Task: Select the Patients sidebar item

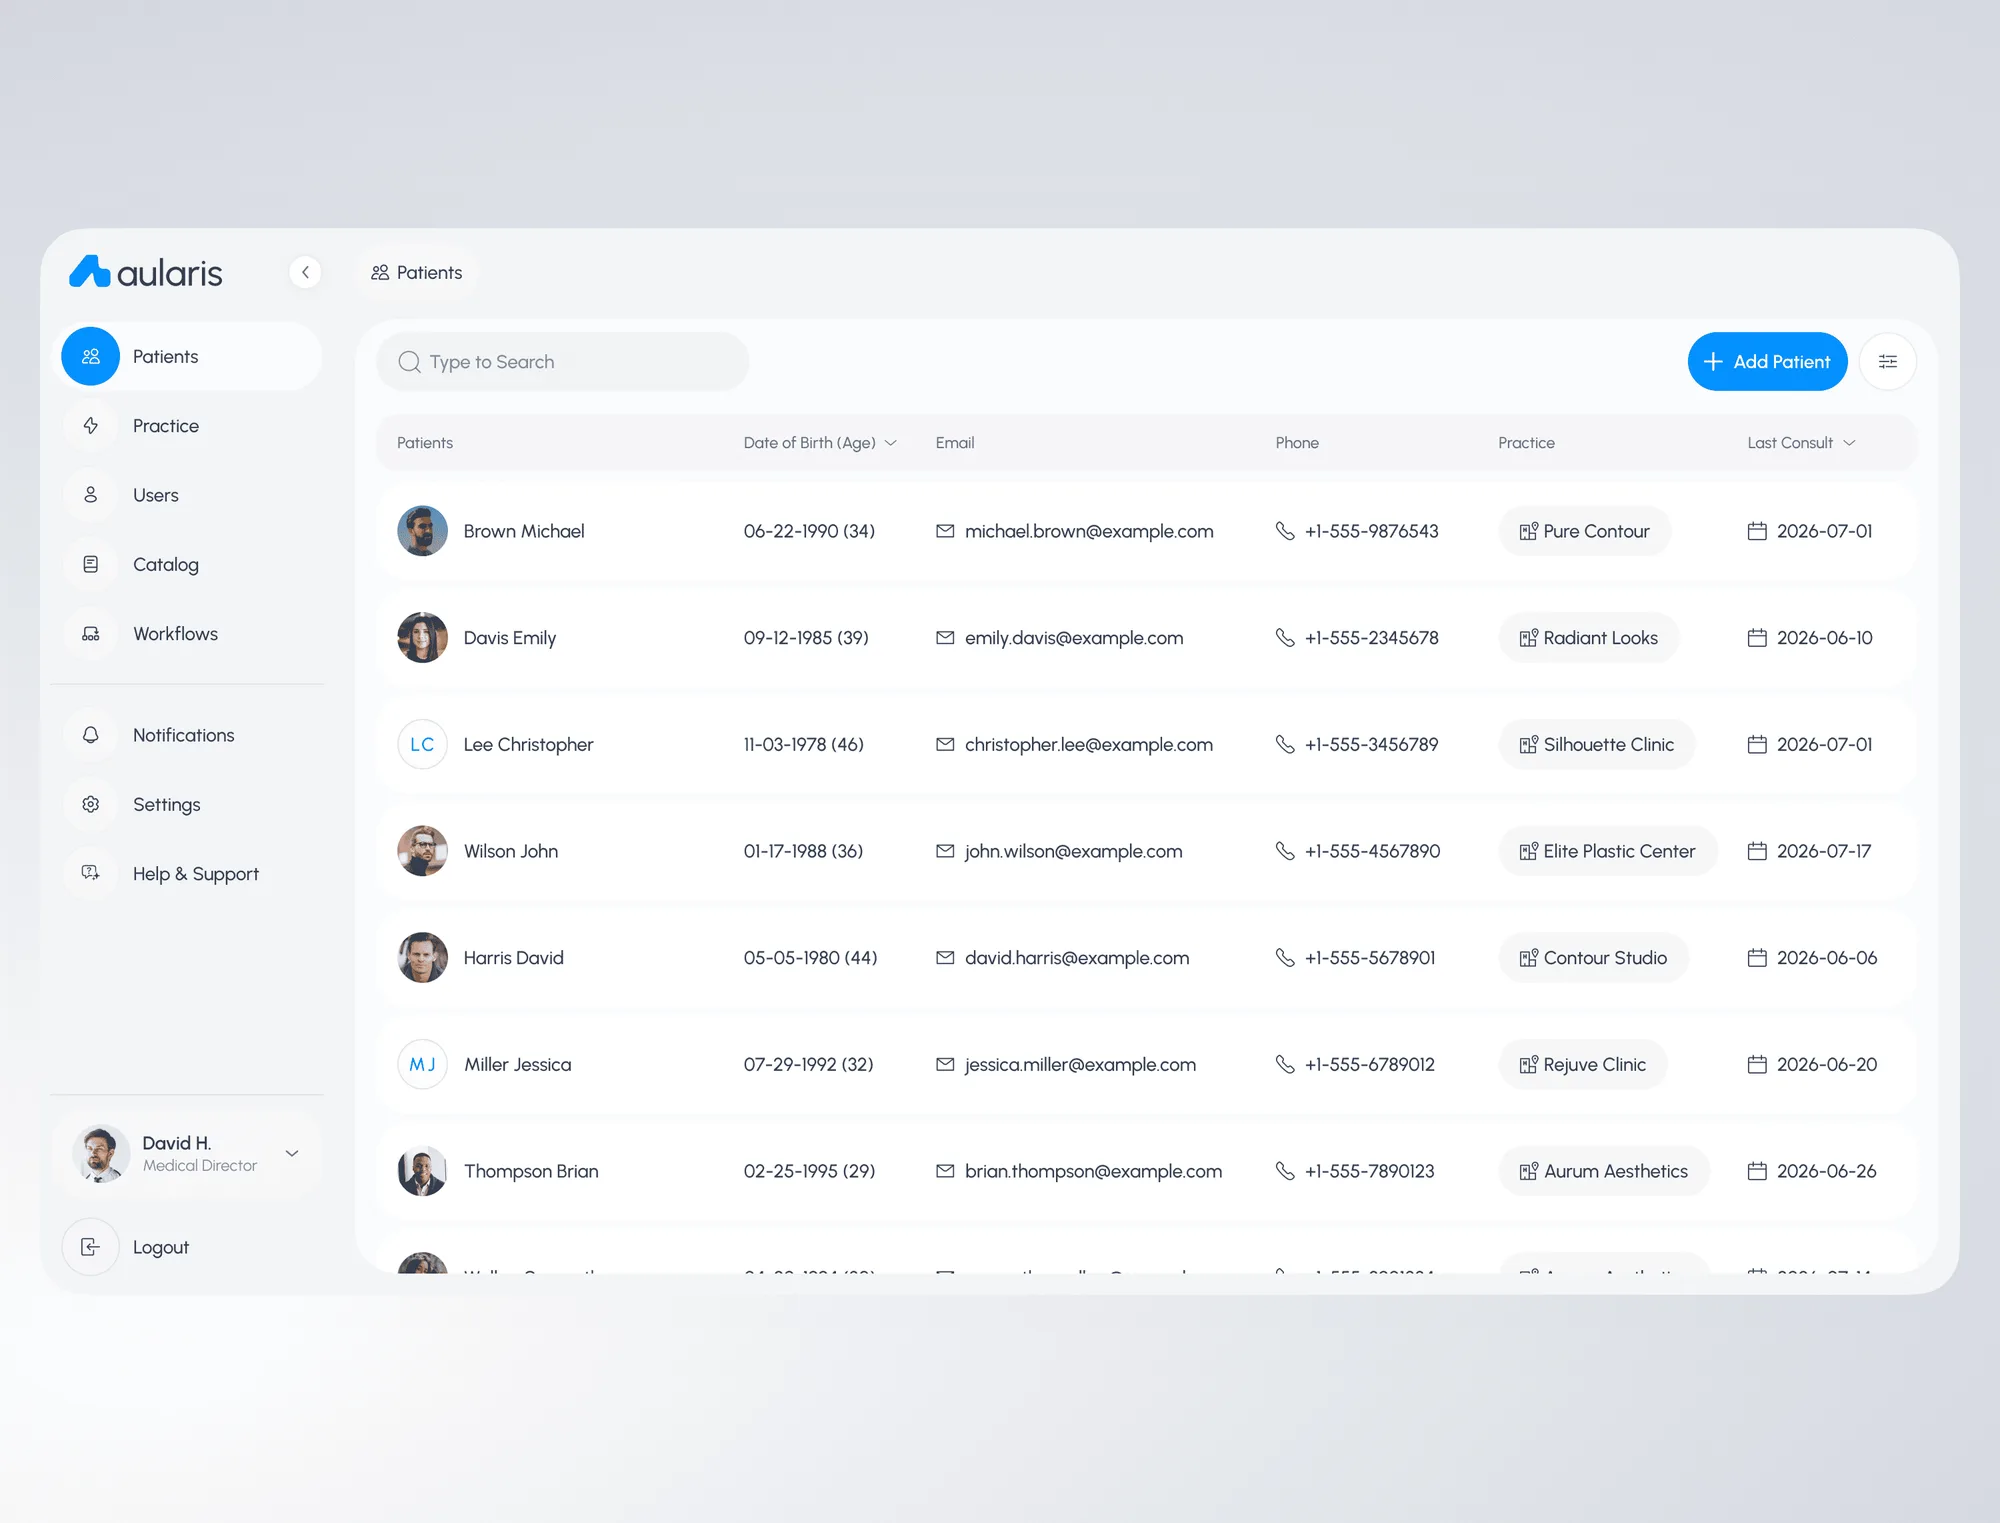Action: point(187,356)
